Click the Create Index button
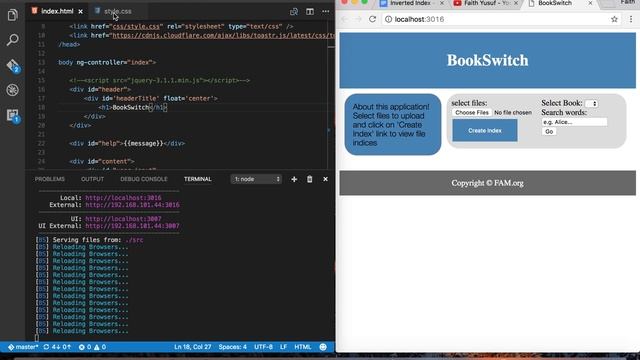Screen dimensions: 640x360 [x=485, y=131]
